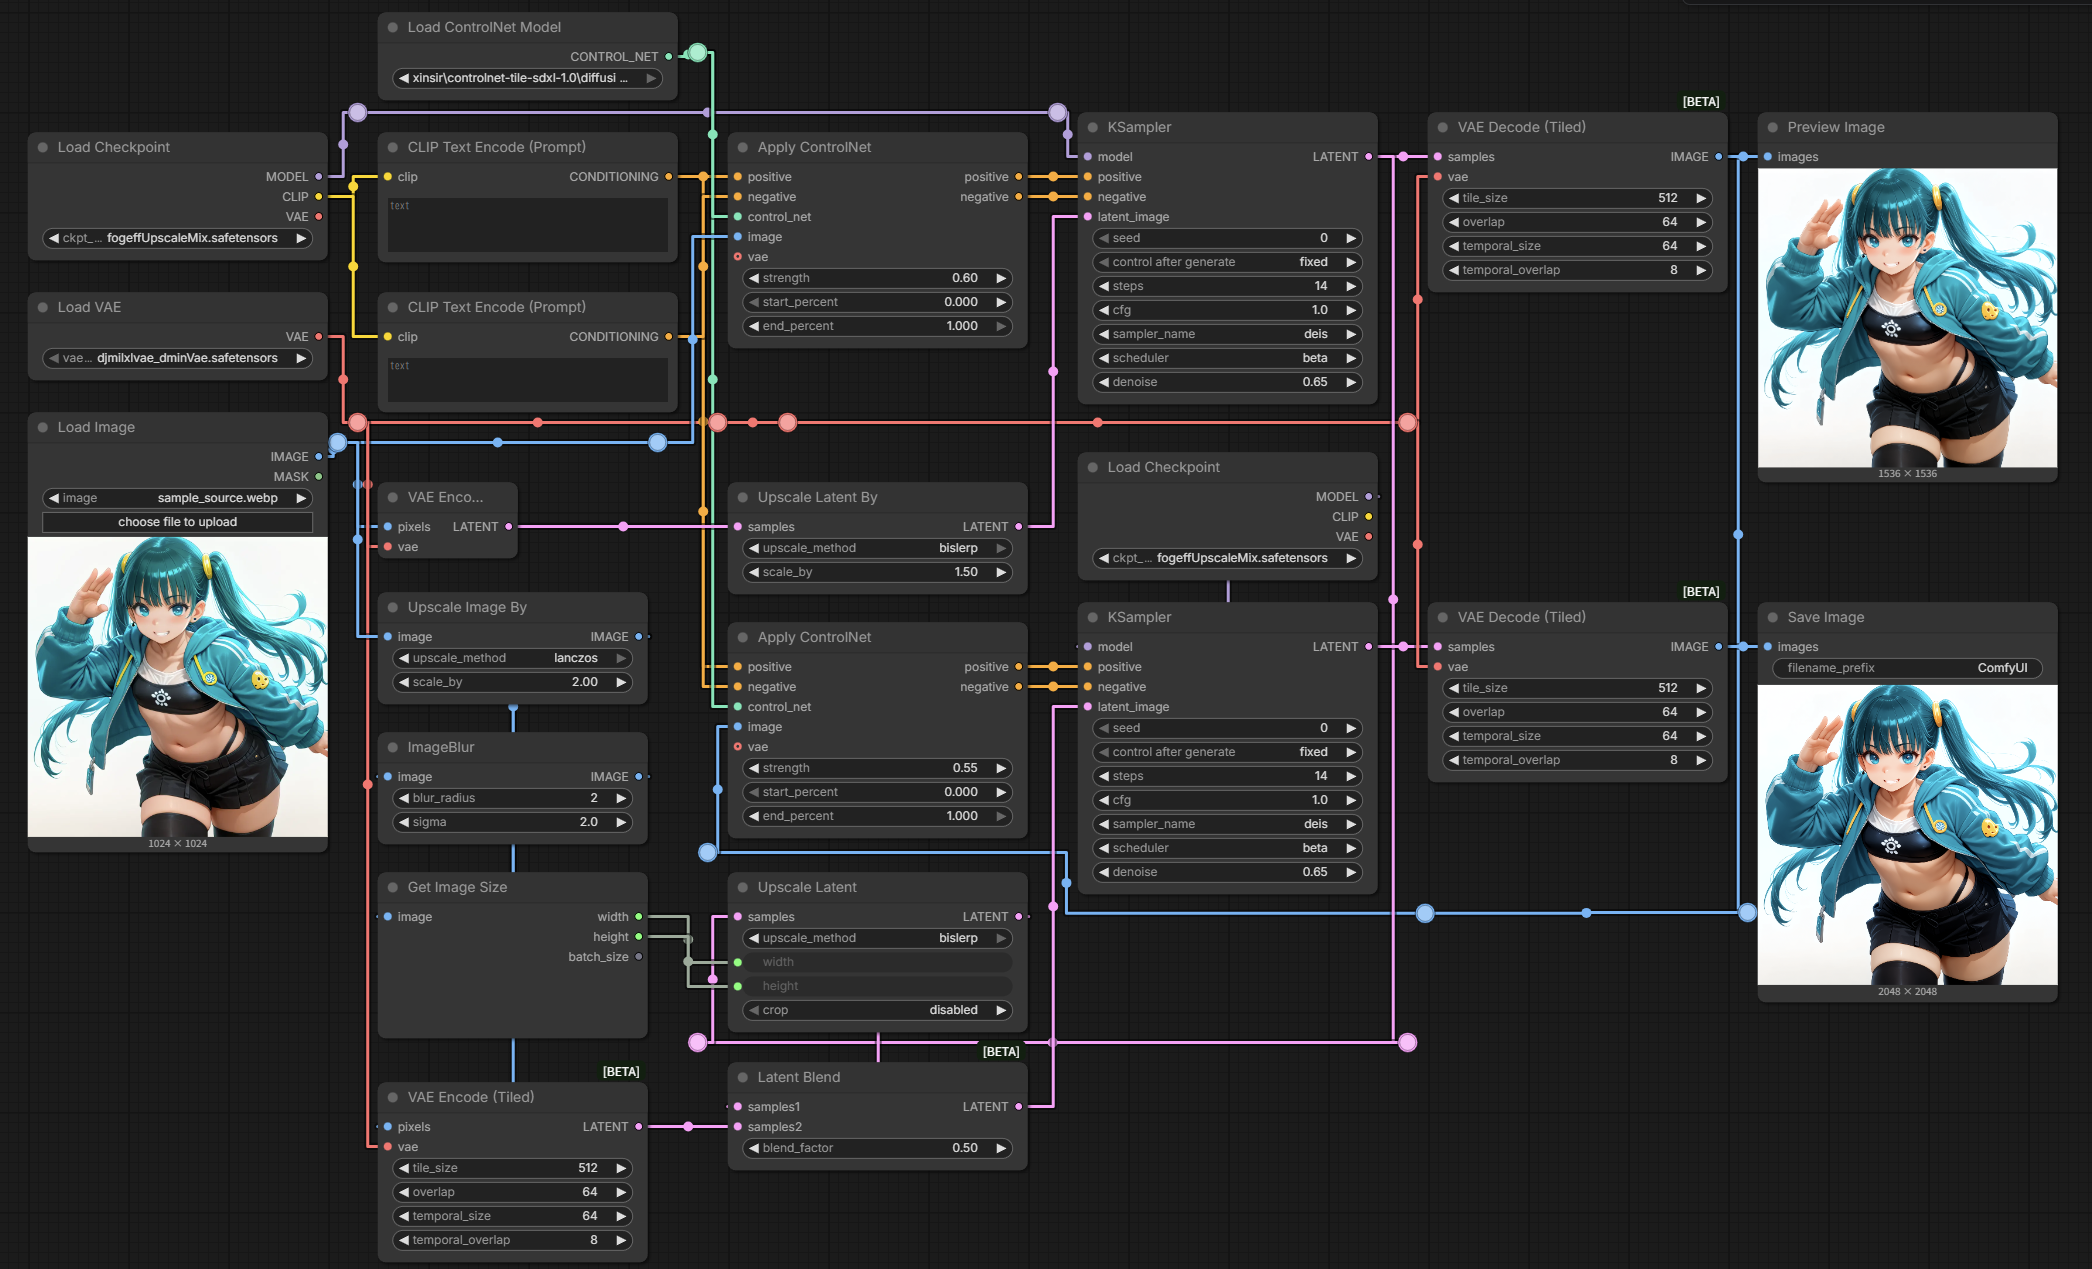This screenshot has width=2092, height=1269.
Task: Collapse the VAE Encode (Tiled) node dot
Action: [393, 1097]
